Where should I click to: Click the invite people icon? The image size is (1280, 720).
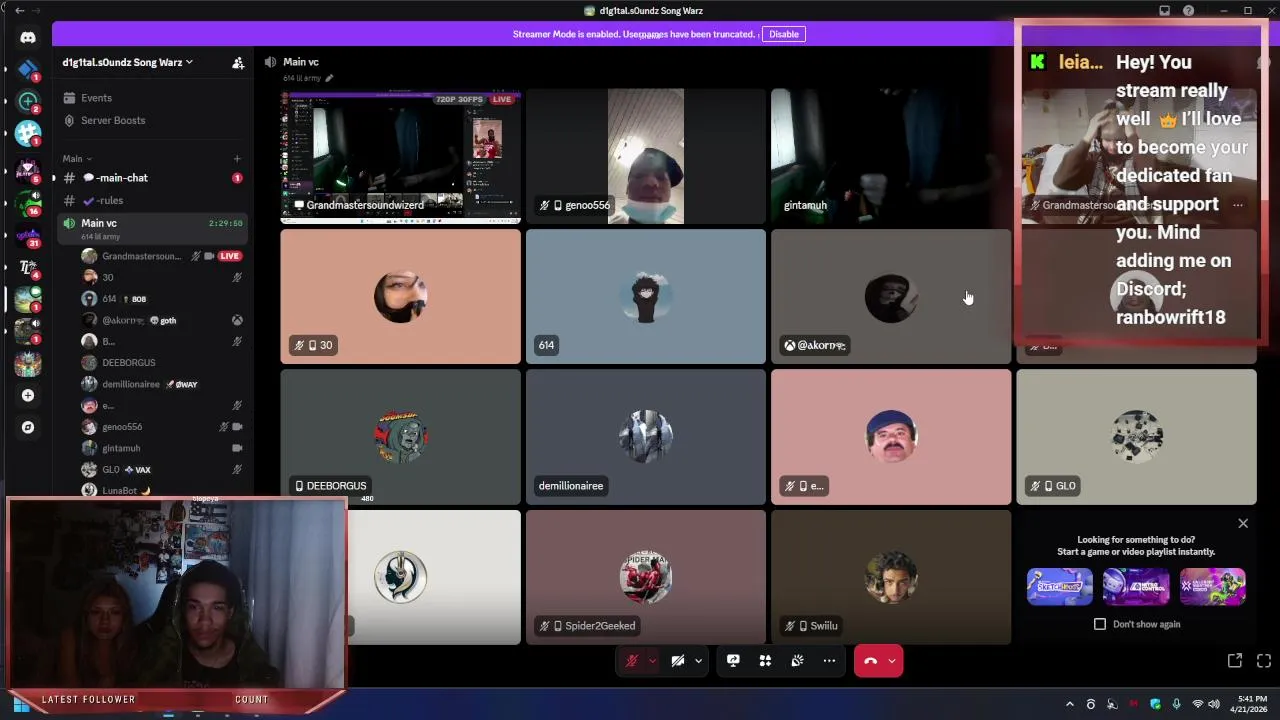coord(238,62)
